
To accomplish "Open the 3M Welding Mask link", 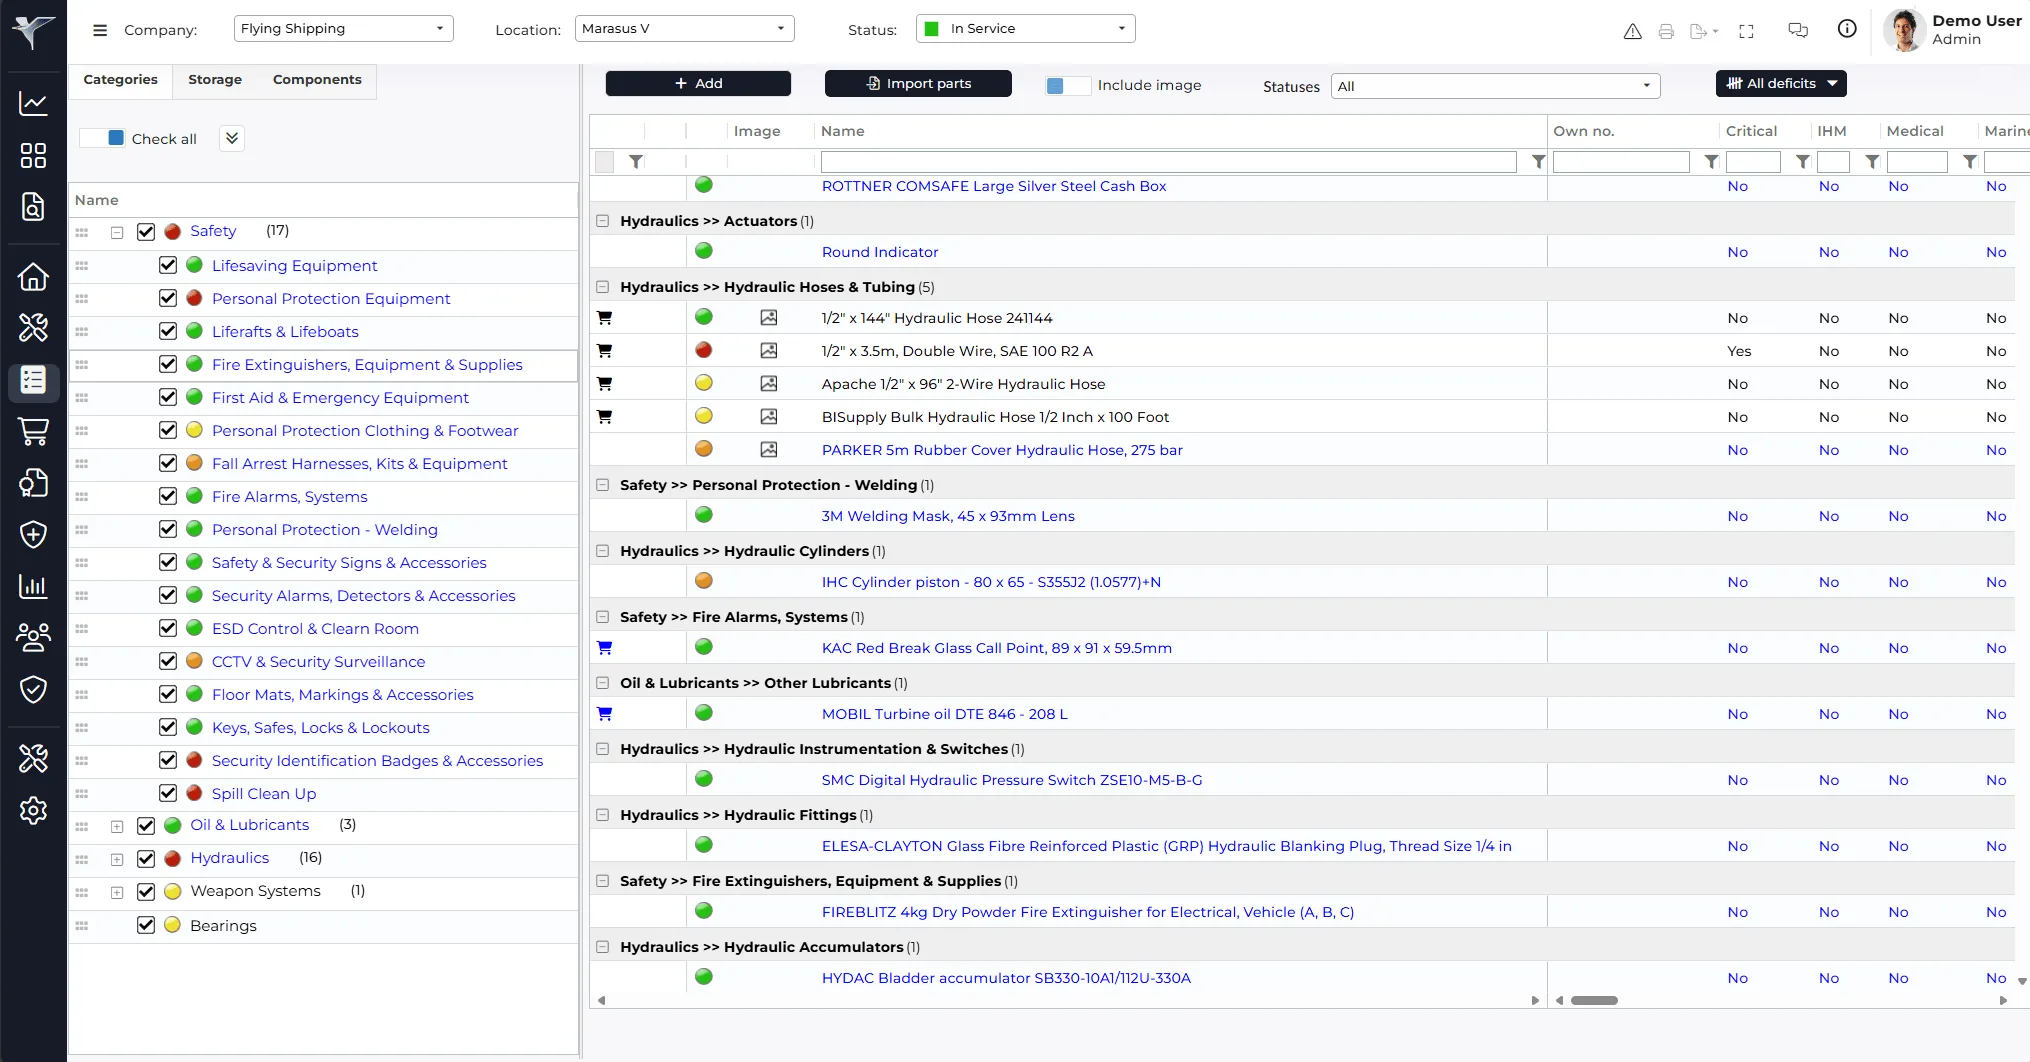I will click(x=947, y=516).
